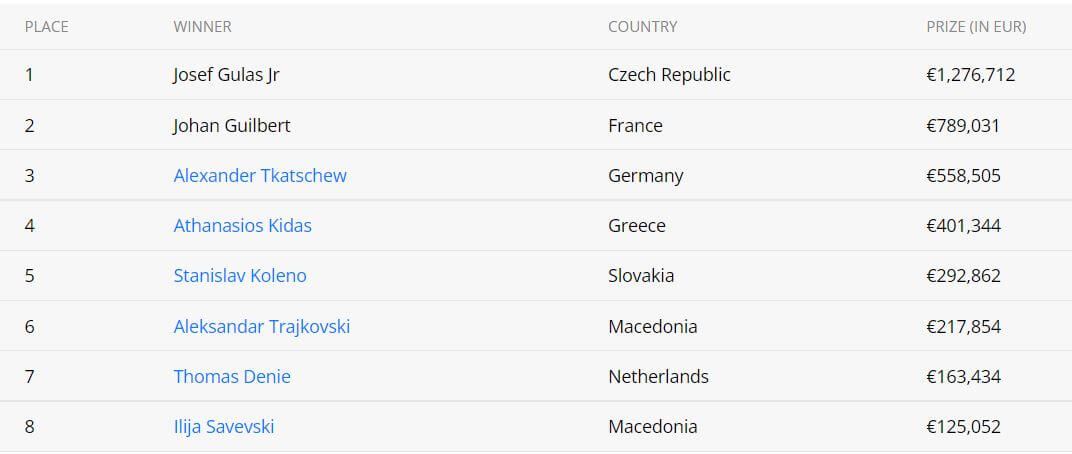Select winner name Josef Gulas Jr
Screen dimensions: 1072x454
(x=226, y=75)
